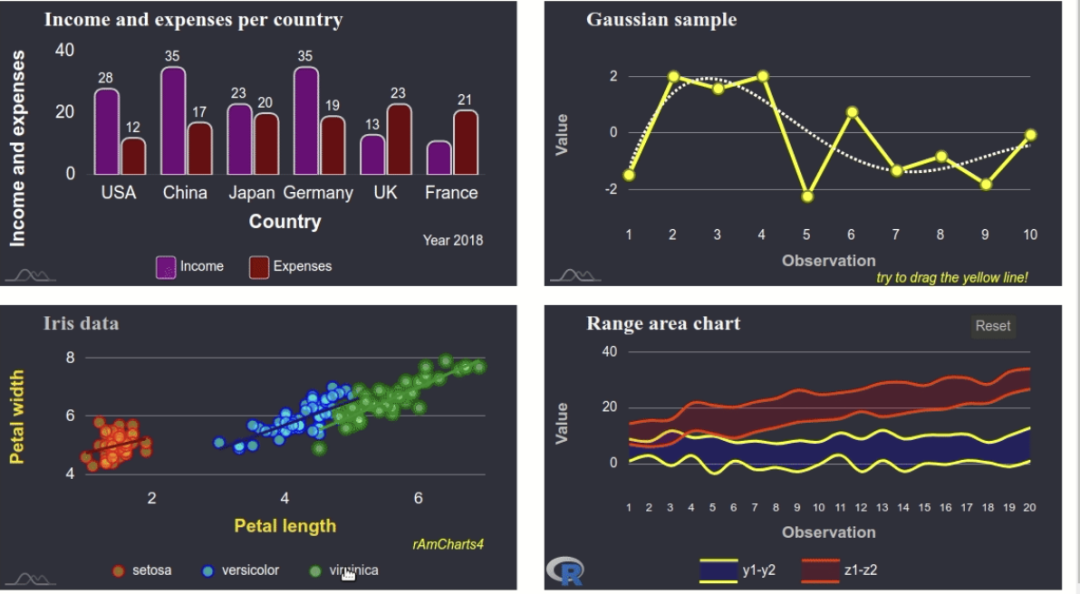Click the 'try to drag the yellow line!' caption
This screenshot has height=594, width=1080.
coord(951,277)
